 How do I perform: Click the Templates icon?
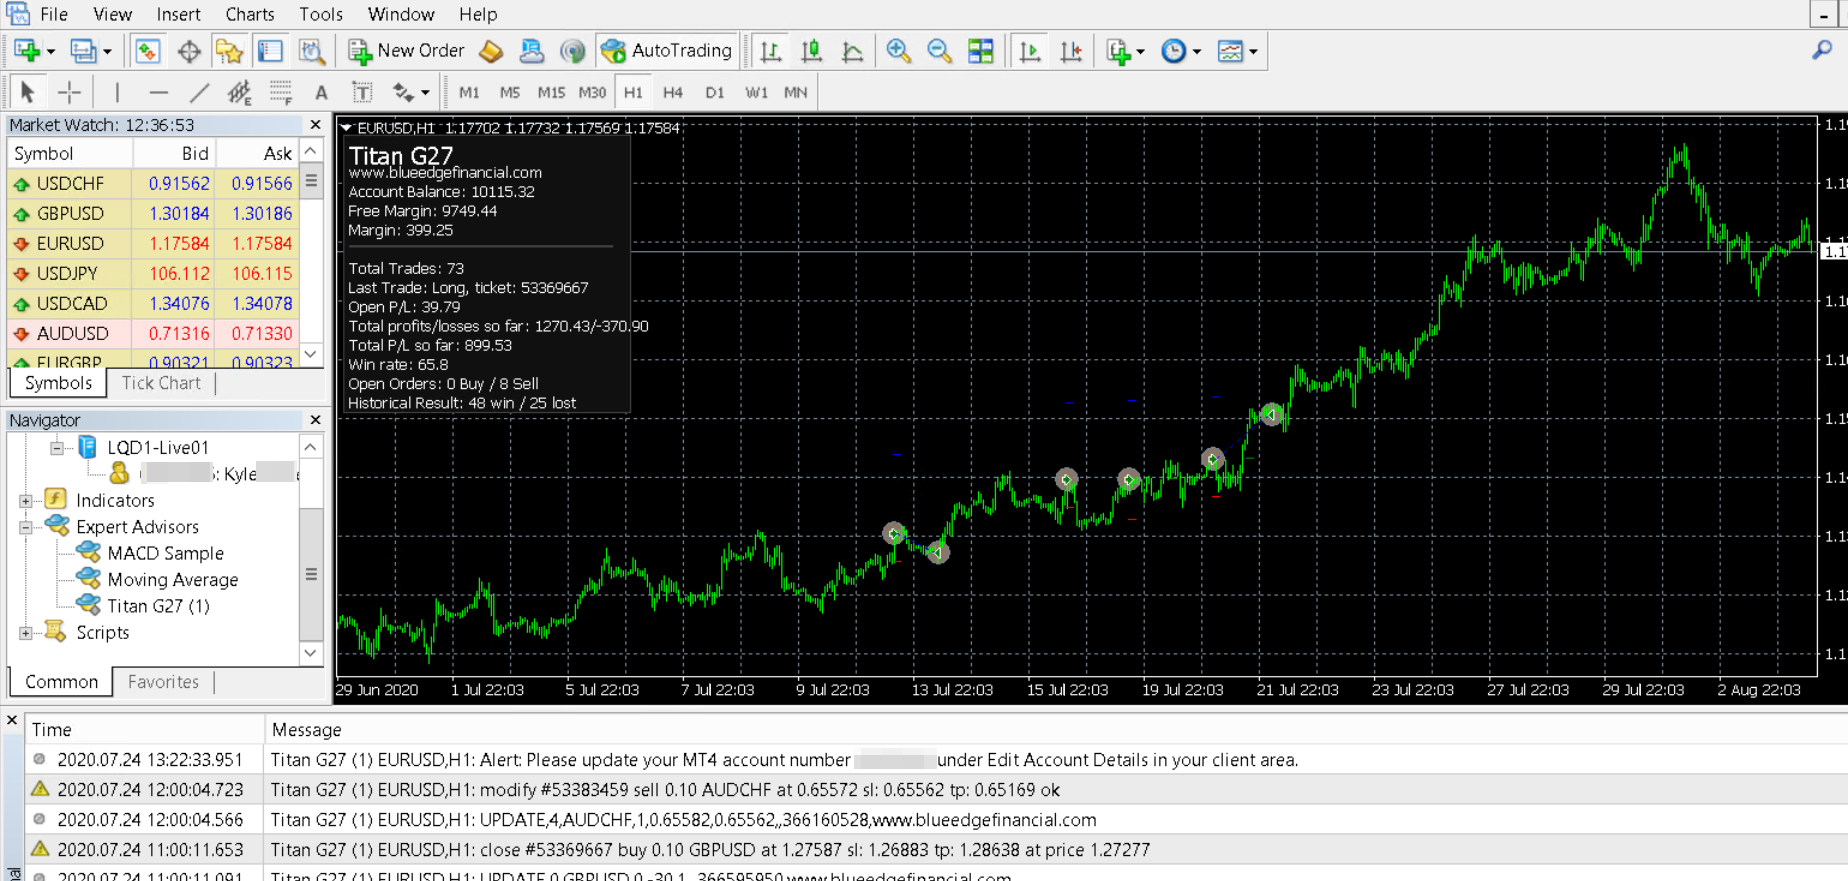tap(1230, 51)
